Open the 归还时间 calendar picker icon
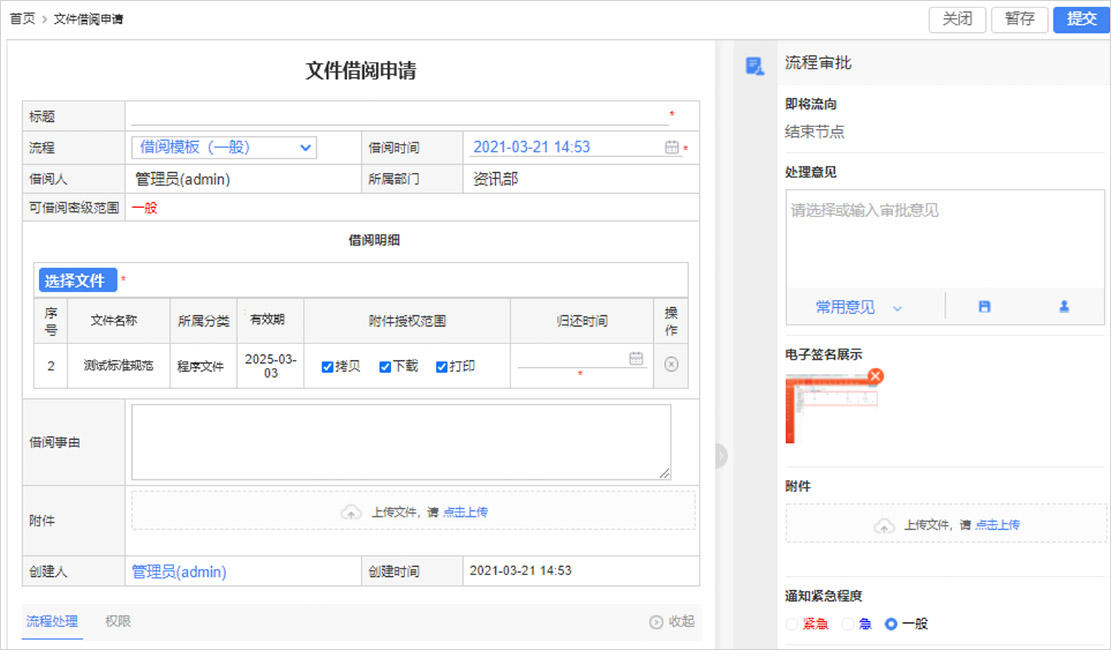Screen dimensions: 1111x650 [636, 359]
